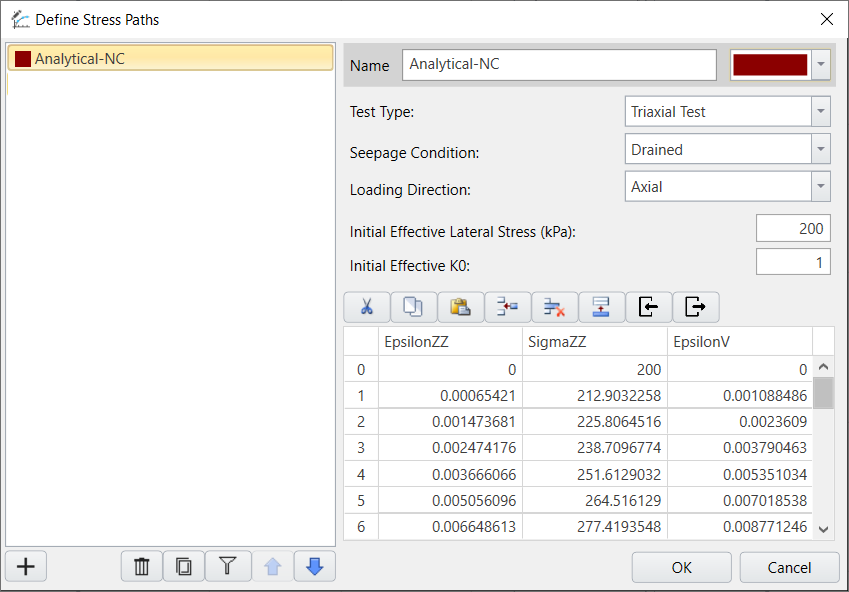
Task: Move stress path down the list
Action: [x=314, y=566]
